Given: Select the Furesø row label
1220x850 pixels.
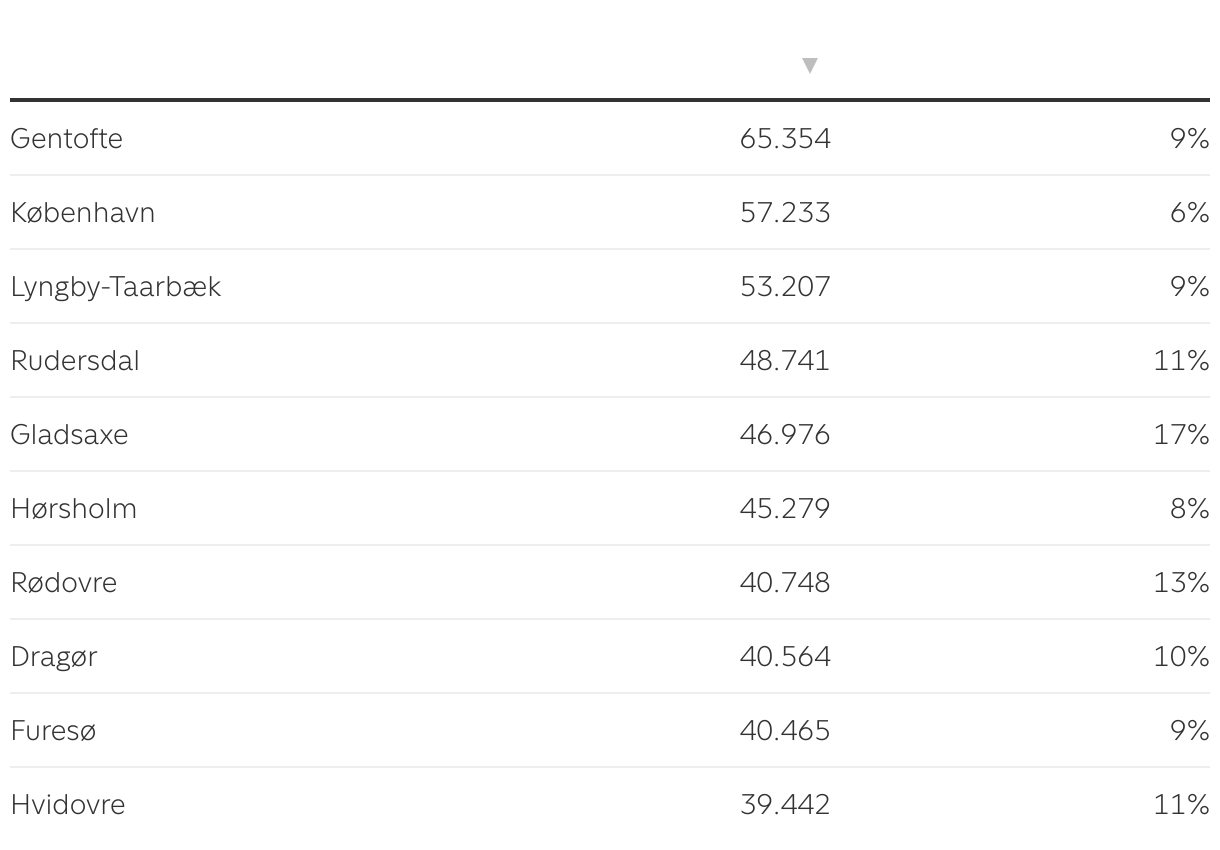Looking at the screenshot, I should pos(54,730).
